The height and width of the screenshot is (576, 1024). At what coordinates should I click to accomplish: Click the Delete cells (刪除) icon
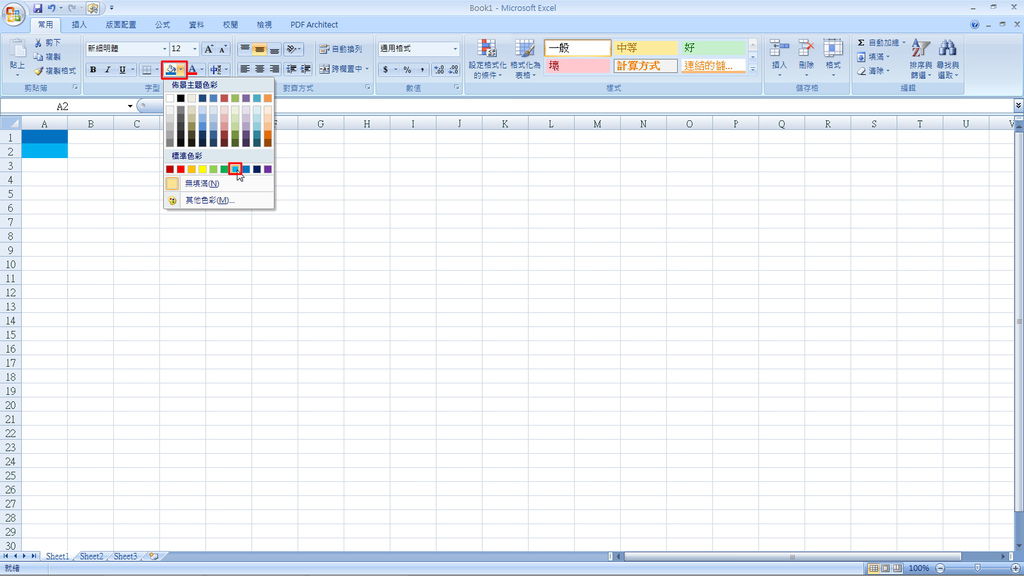click(x=807, y=49)
